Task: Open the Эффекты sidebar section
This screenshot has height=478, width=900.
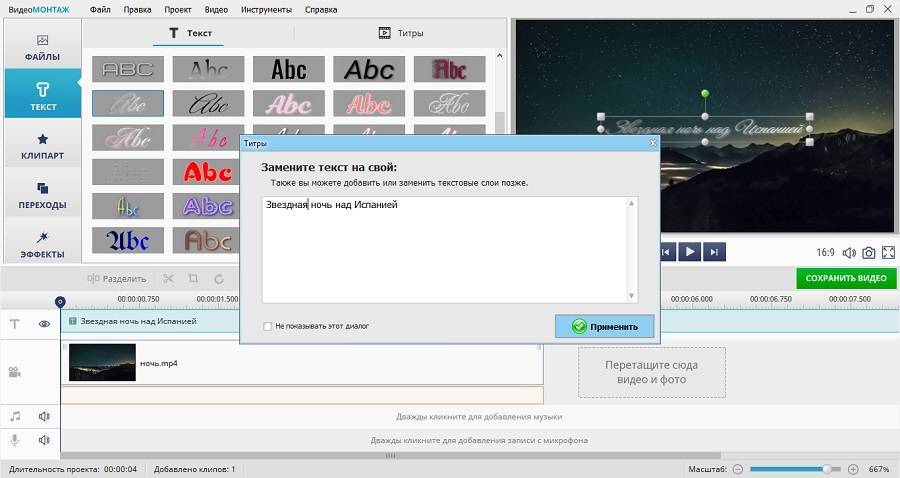Action: pyautogui.click(x=42, y=244)
